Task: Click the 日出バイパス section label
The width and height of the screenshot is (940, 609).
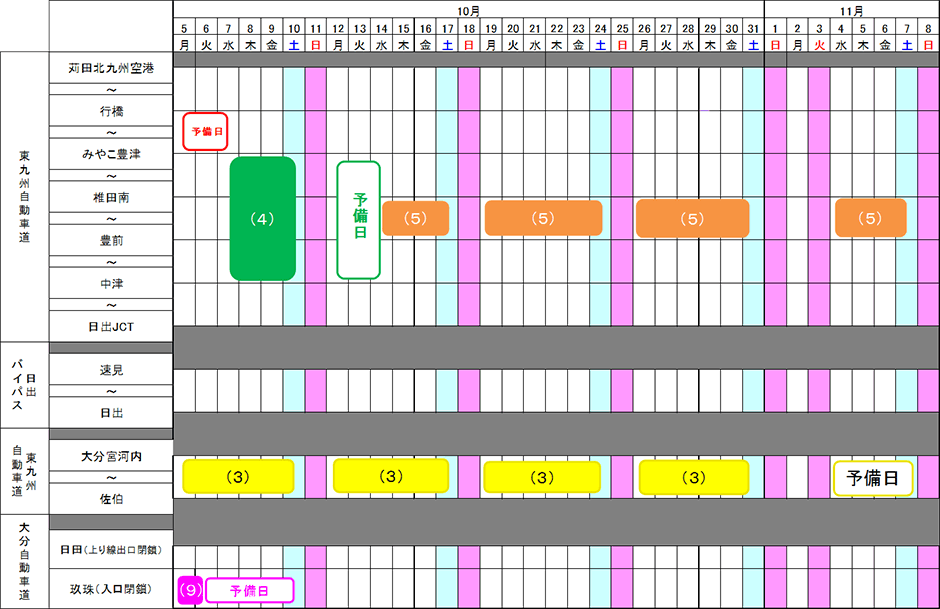Action: [24, 385]
